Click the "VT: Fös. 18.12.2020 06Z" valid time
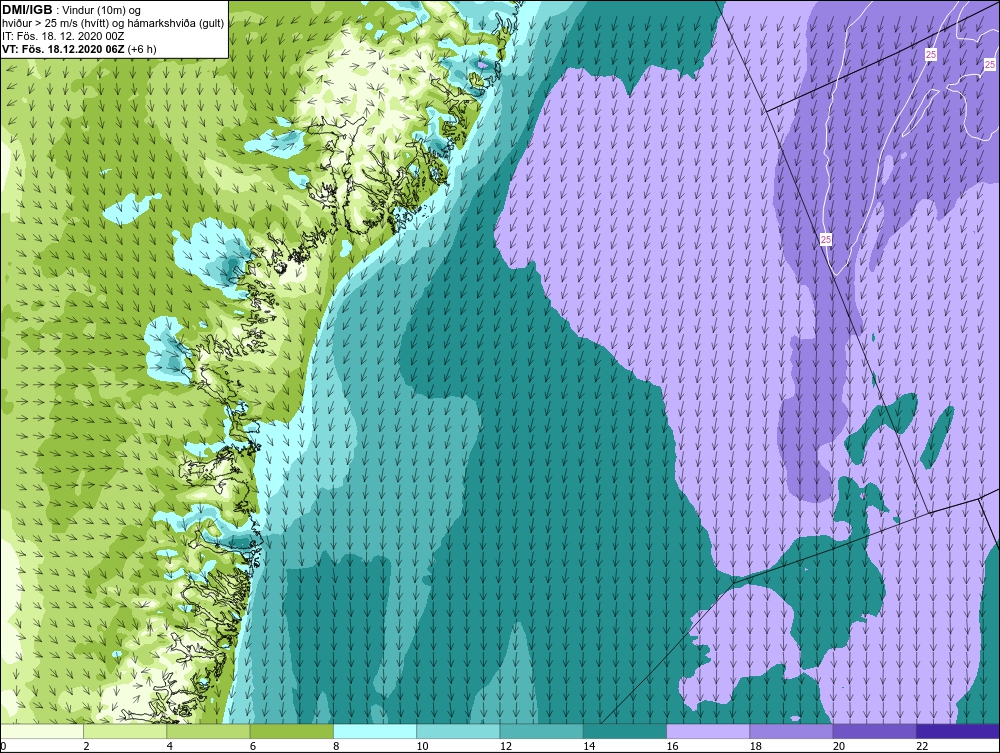Image resolution: width=1000 pixels, height=753 pixels. [x=64, y=48]
